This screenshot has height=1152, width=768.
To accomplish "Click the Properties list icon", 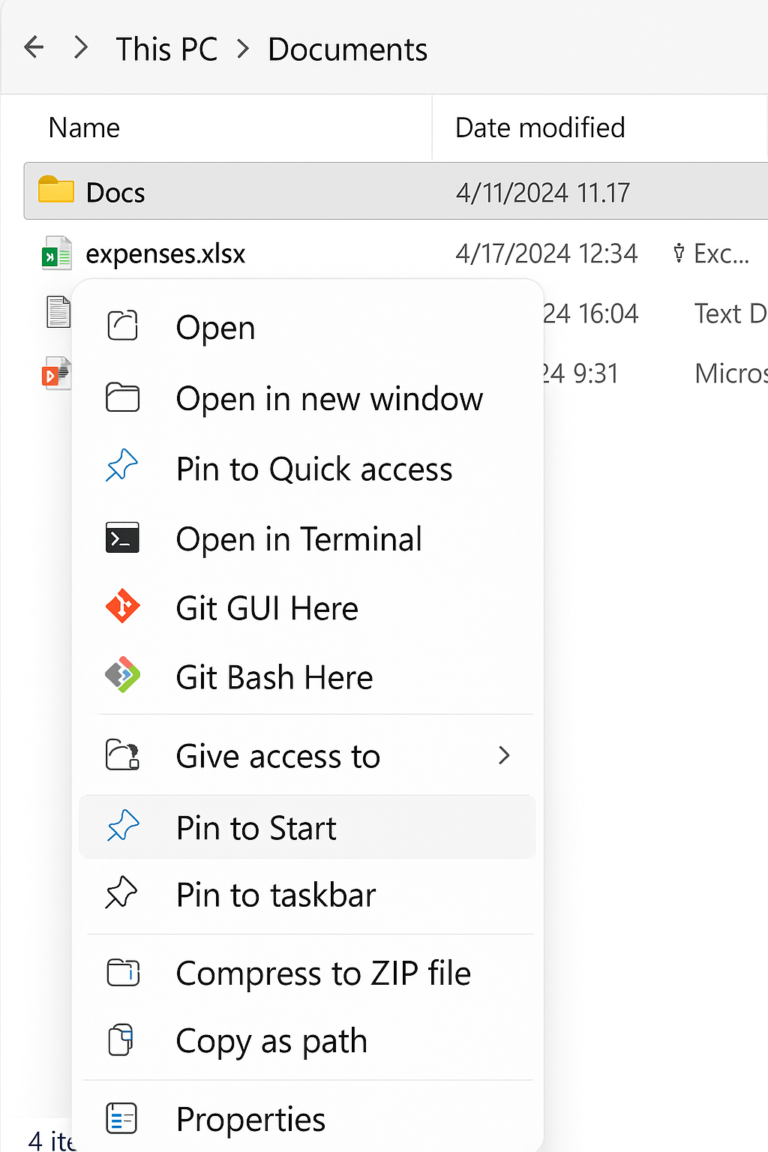I will click(x=122, y=1119).
